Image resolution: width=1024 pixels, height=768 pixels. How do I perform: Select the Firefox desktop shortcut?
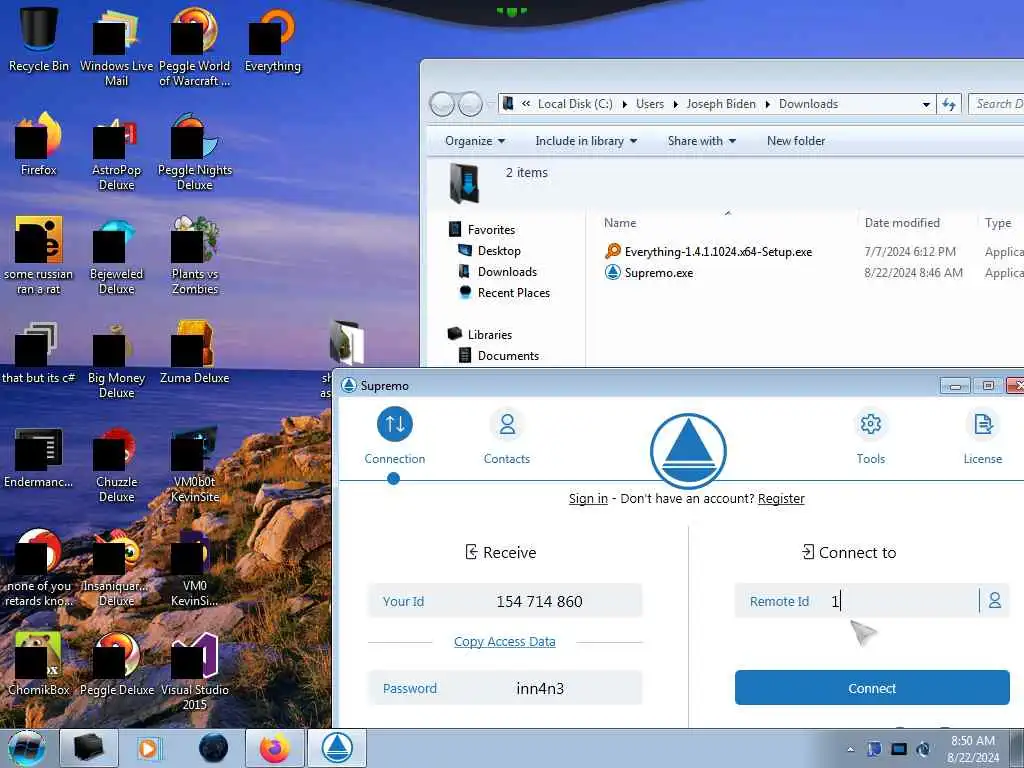39,144
